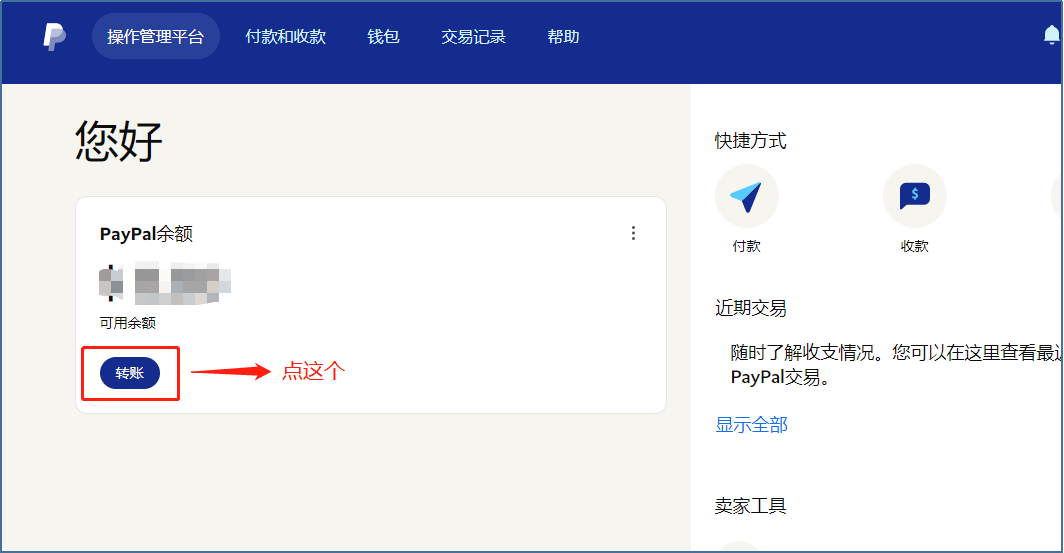
Task: Open the 操作管理平台 tab
Action: (155, 37)
